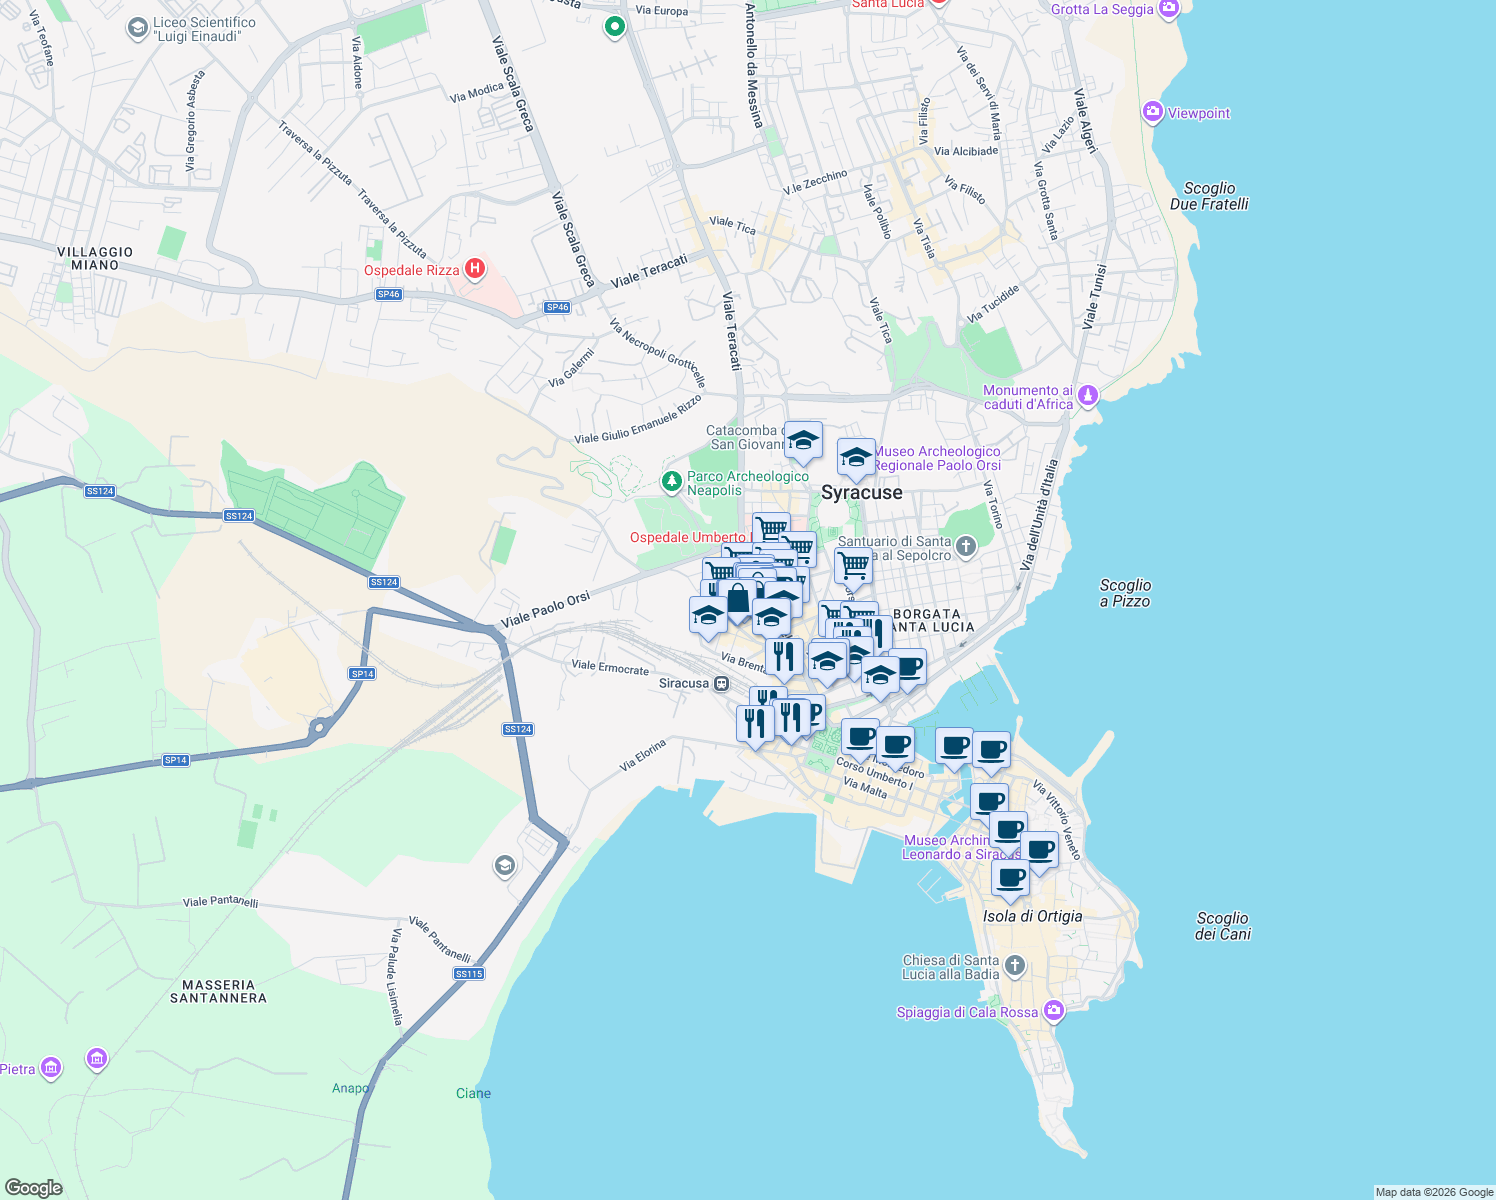This screenshot has height=1200, width=1496.
Task: Click the Parco Archeologico Neapolis tree icon
Action: 672,479
